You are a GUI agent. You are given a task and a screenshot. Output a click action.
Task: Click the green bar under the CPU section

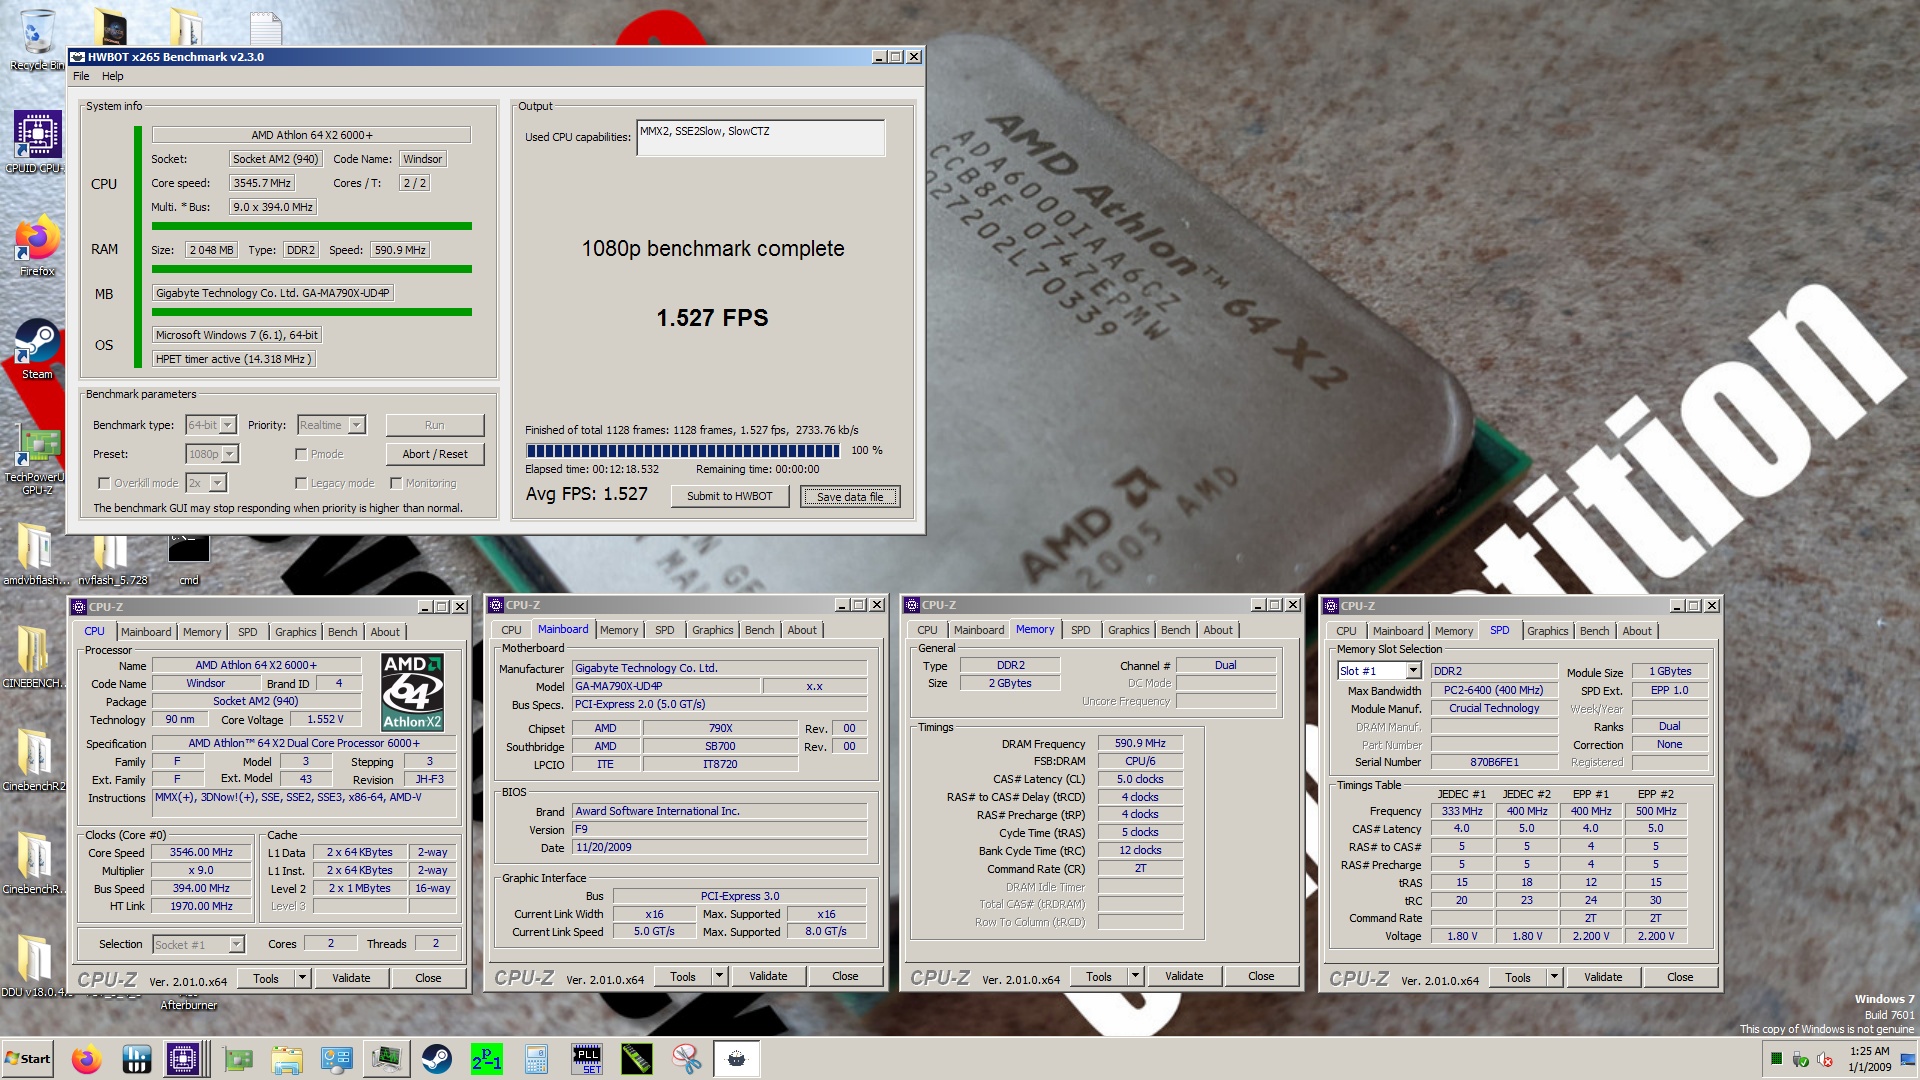click(x=311, y=226)
